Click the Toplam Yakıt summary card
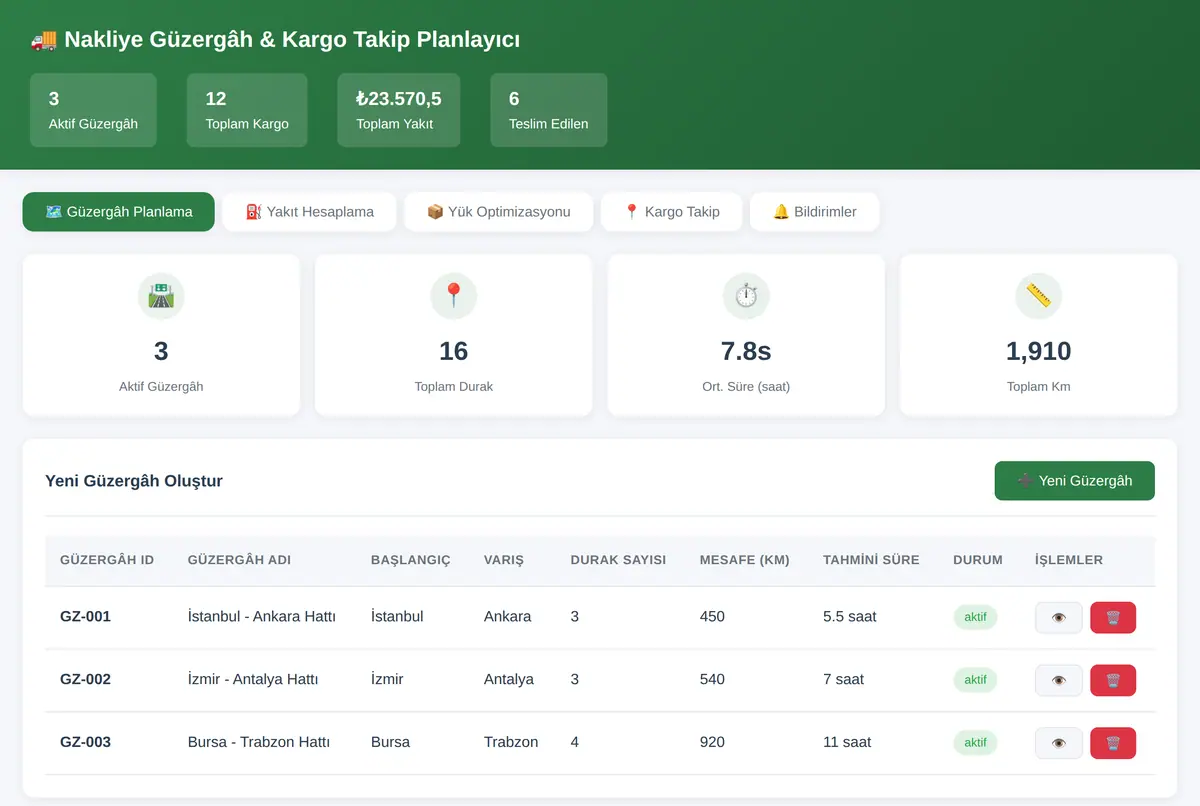This screenshot has width=1200, height=806. click(x=399, y=110)
